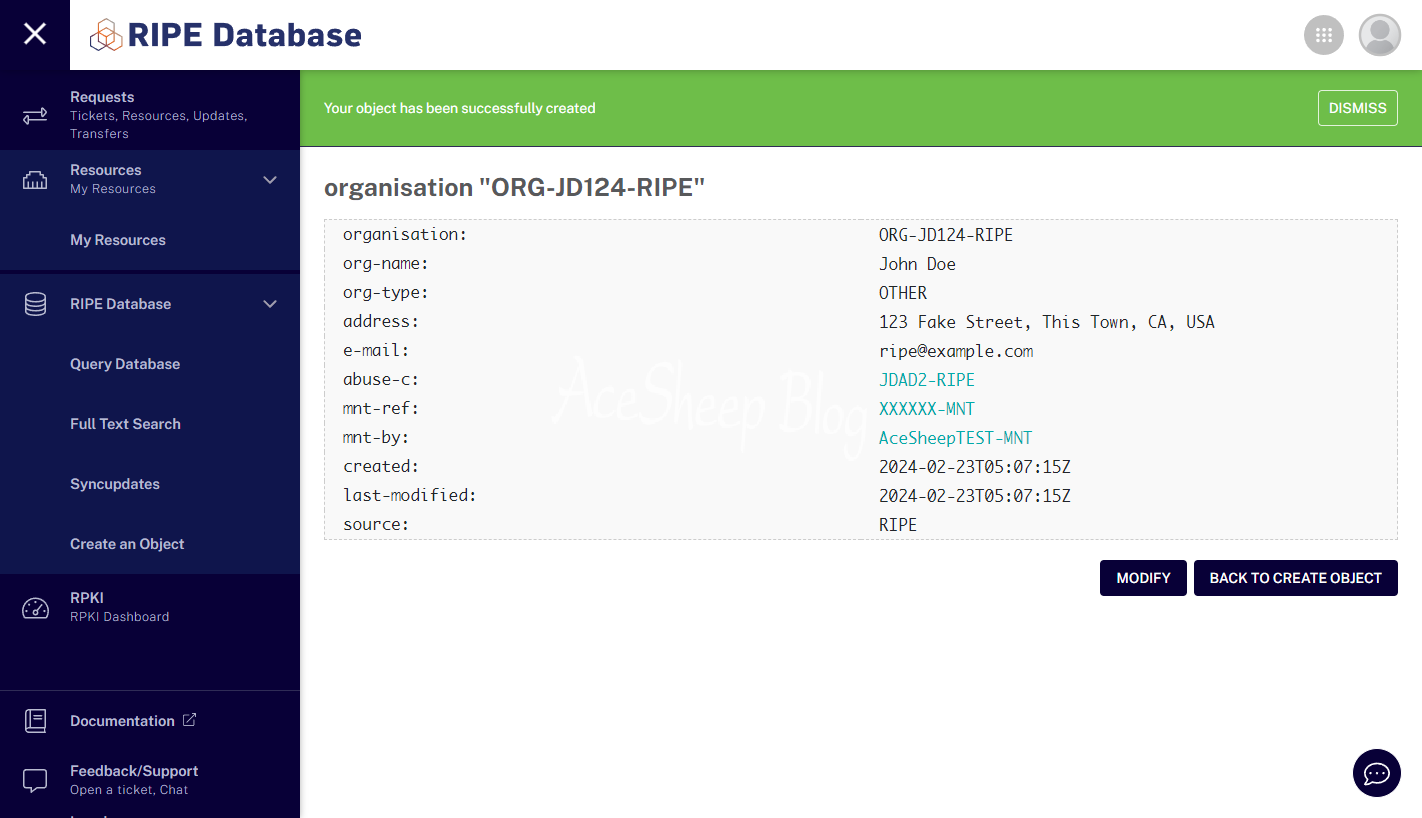Viewport: 1422px width, 818px height.
Task: Open Syncupdates
Action: (x=115, y=484)
